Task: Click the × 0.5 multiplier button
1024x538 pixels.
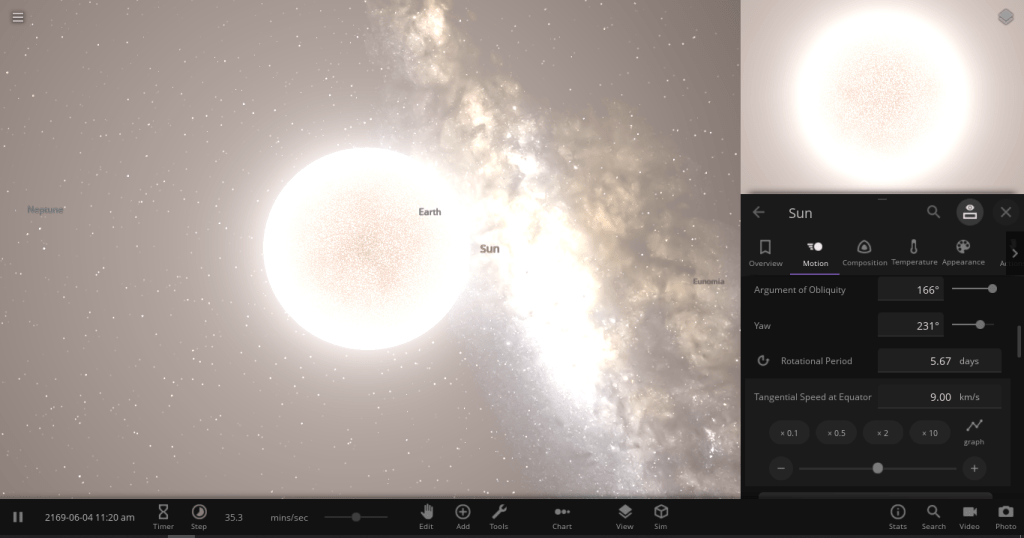Action: point(837,433)
